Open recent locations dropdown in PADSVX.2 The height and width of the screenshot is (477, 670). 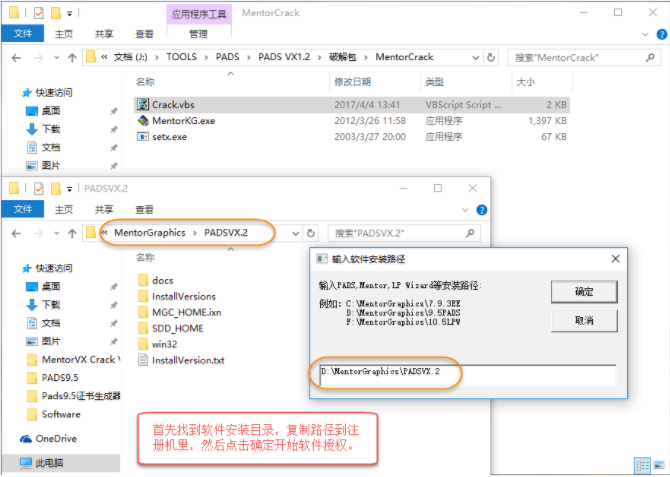pyautogui.click(x=56, y=233)
